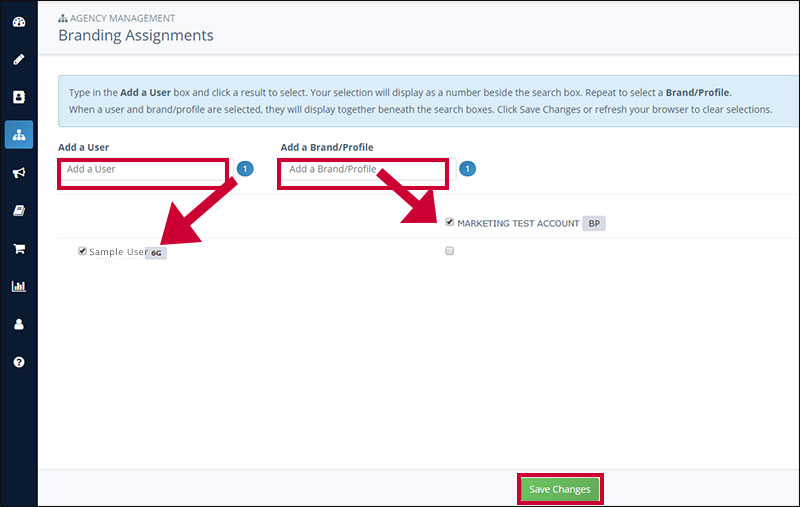This screenshot has width=800, height=507.
Task: Click the Sample User label
Action: click(x=118, y=251)
